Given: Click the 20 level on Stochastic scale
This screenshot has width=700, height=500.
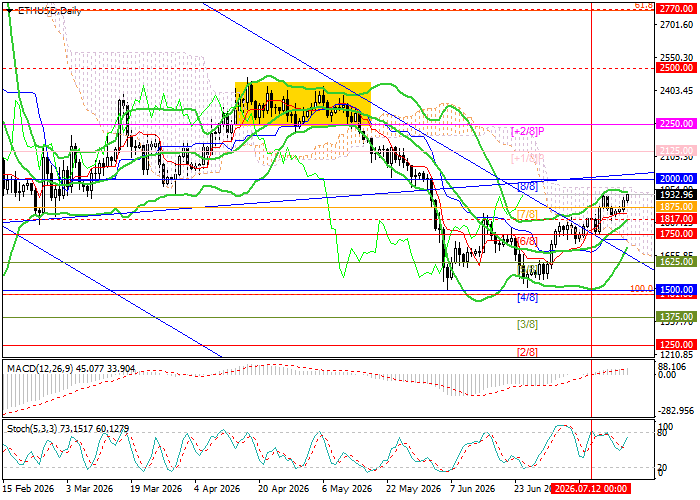Looking at the screenshot, I should 662,467.
